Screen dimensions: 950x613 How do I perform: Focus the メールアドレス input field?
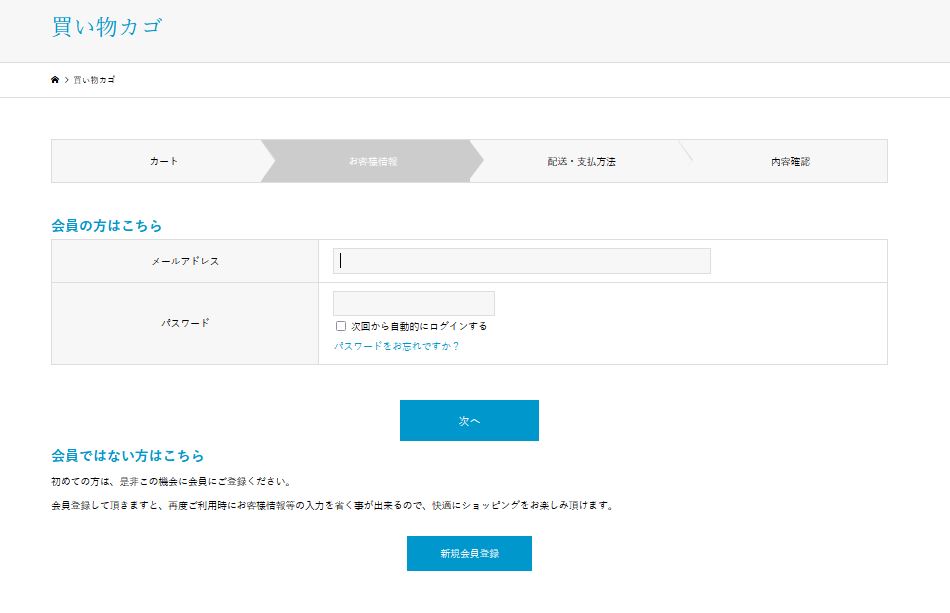[522, 261]
